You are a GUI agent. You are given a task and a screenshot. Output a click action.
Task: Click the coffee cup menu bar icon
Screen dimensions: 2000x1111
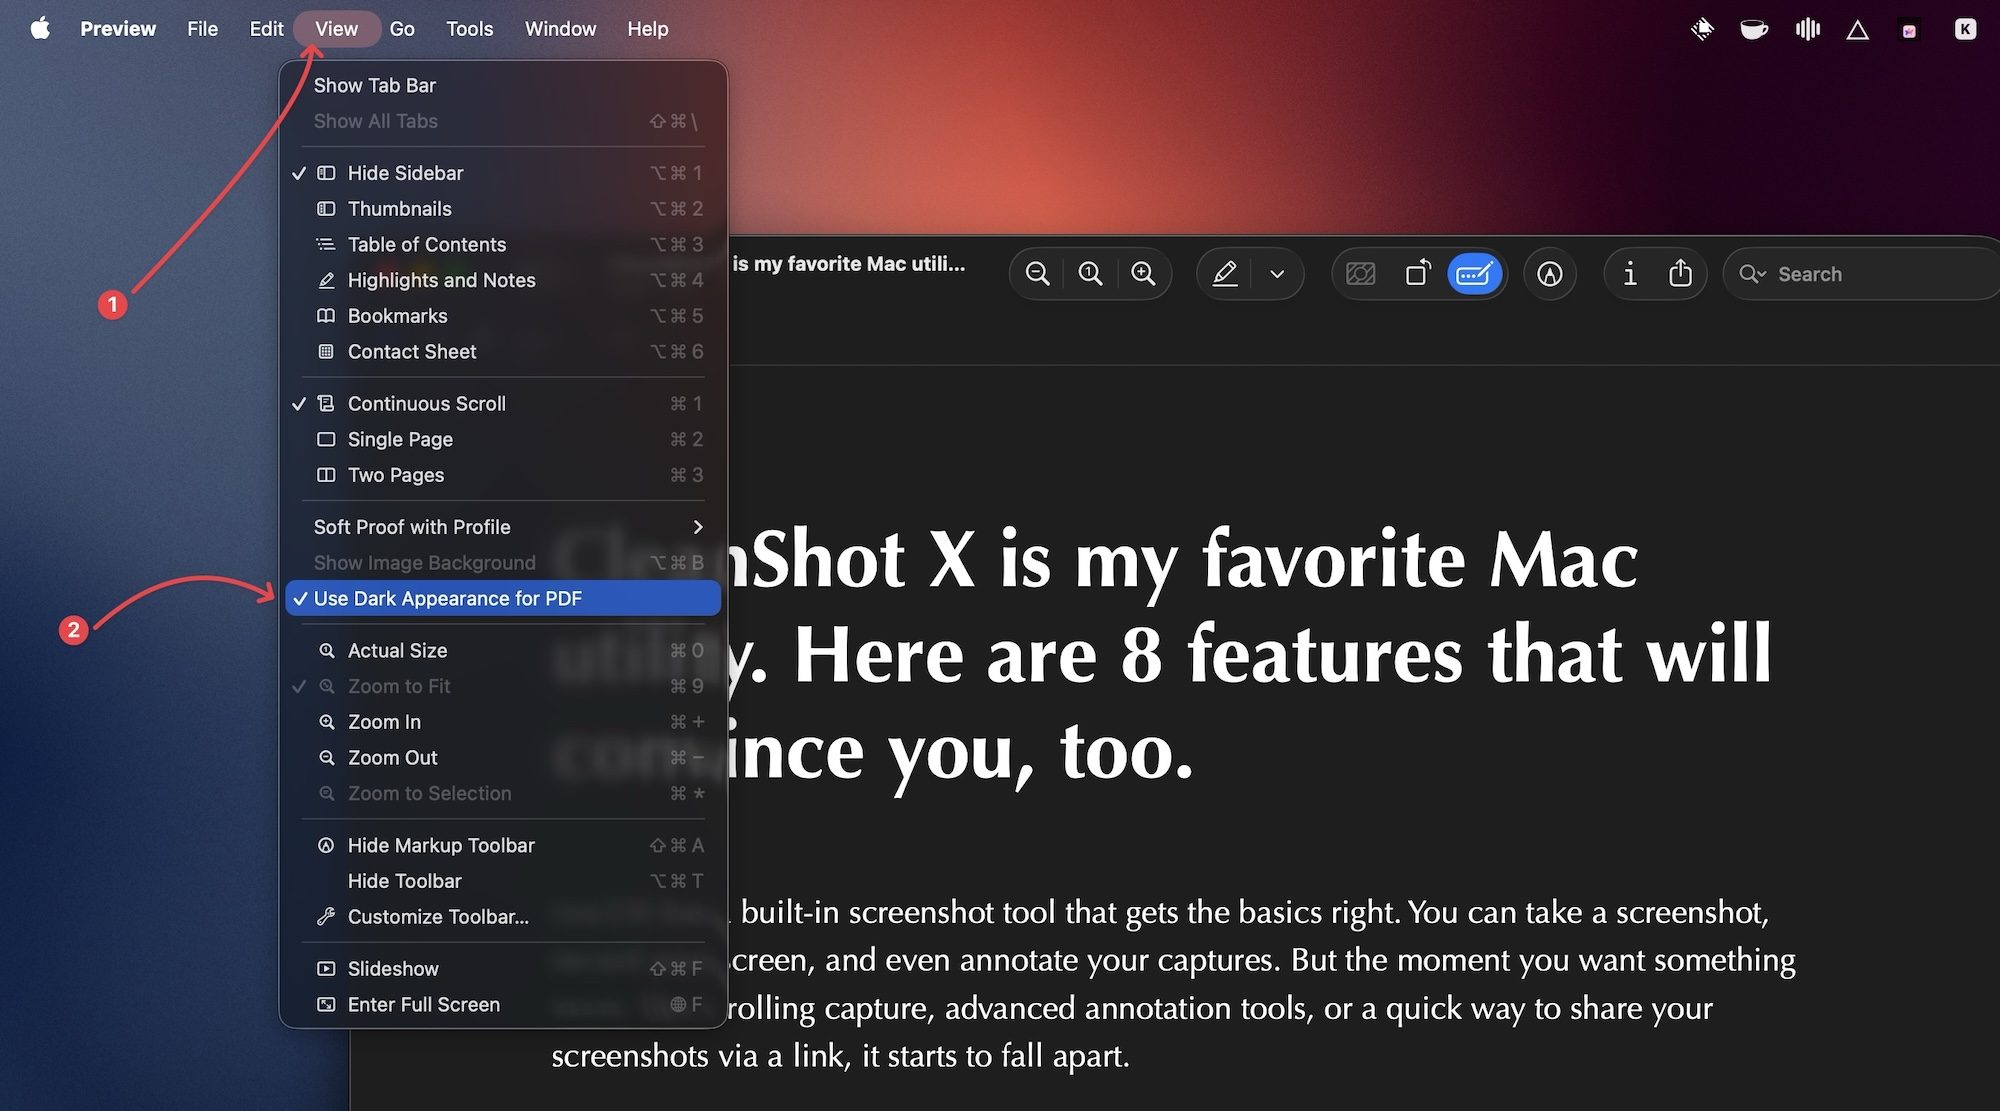coord(1754,29)
